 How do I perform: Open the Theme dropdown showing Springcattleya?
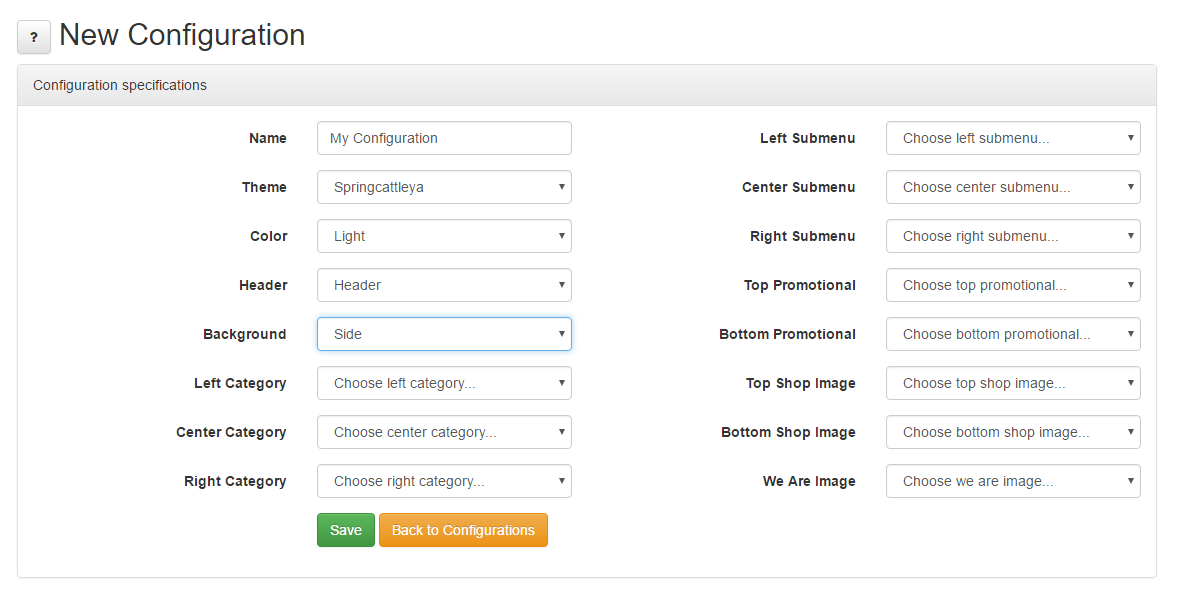tap(444, 187)
